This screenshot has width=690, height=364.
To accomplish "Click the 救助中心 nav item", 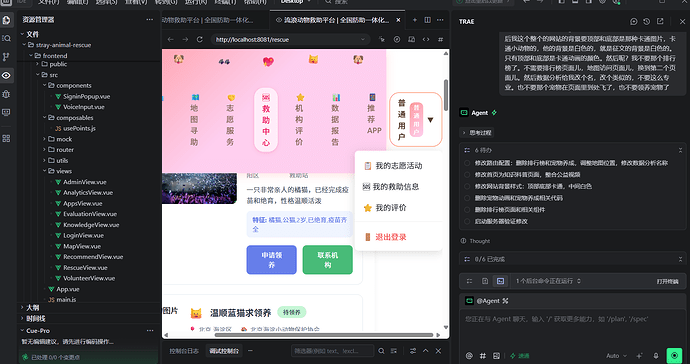I will 266,120.
